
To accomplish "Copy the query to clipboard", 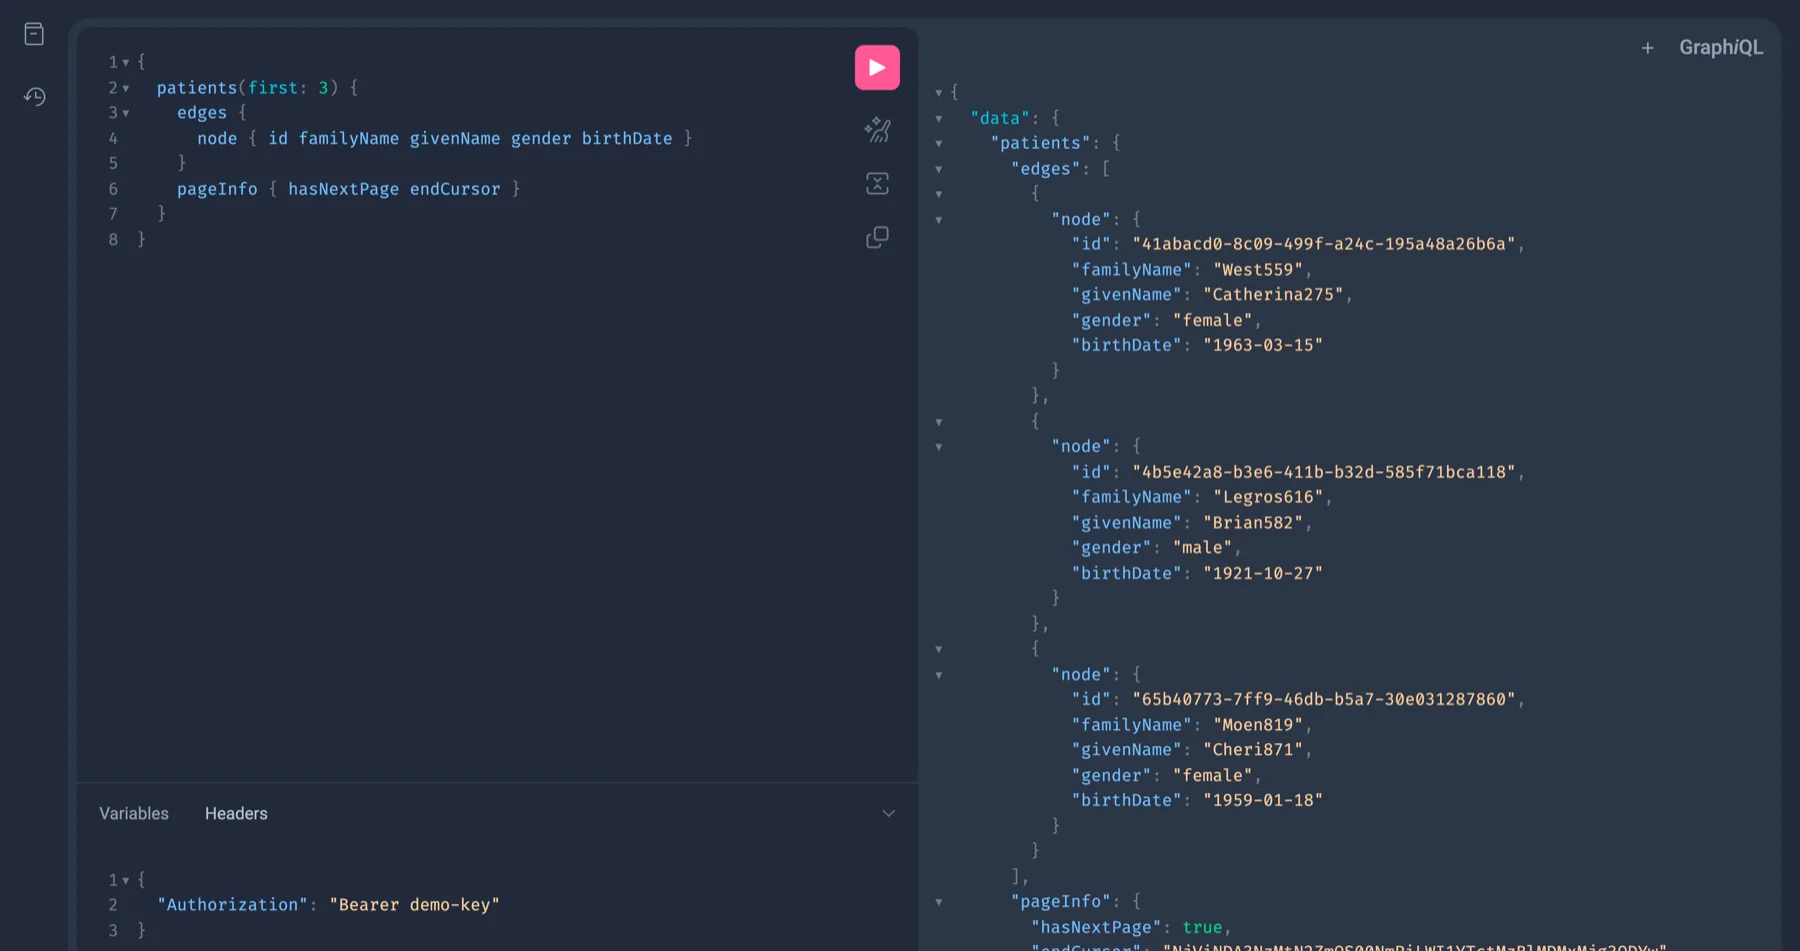I will coord(877,238).
